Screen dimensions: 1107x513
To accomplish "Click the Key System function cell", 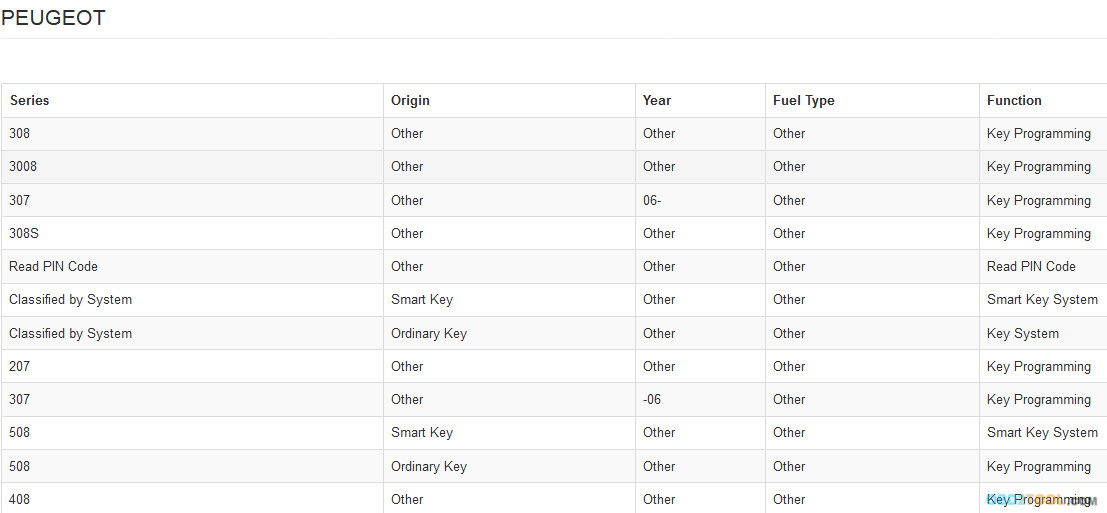I will (x=1043, y=333).
